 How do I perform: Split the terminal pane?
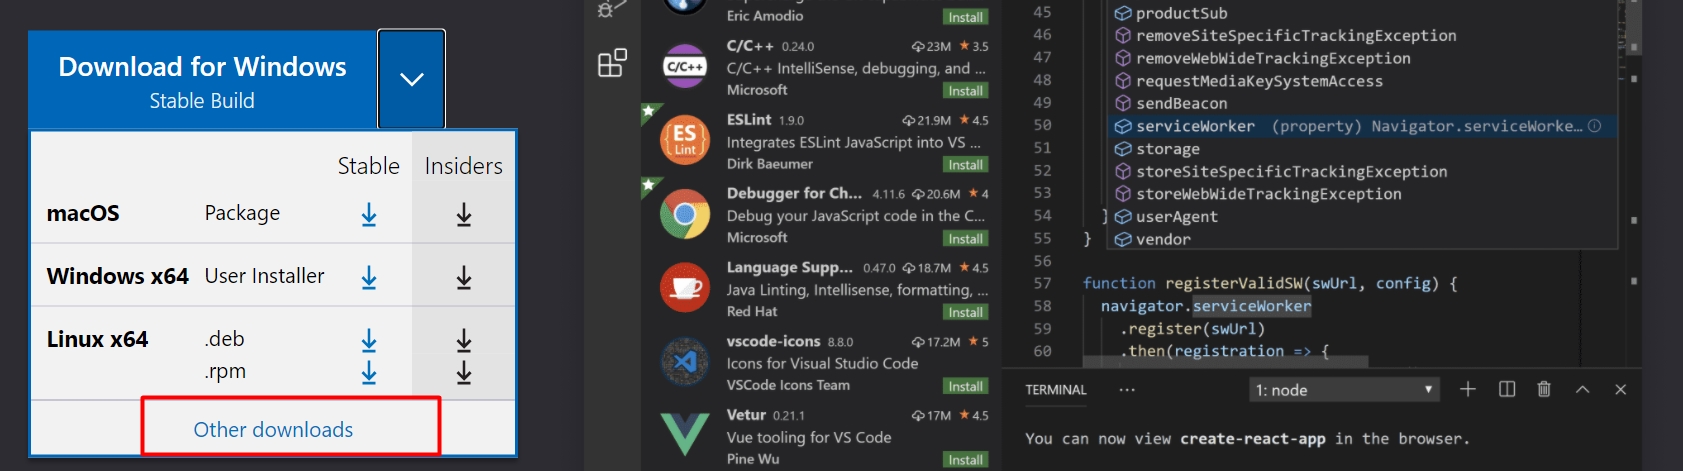click(x=1507, y=389)
